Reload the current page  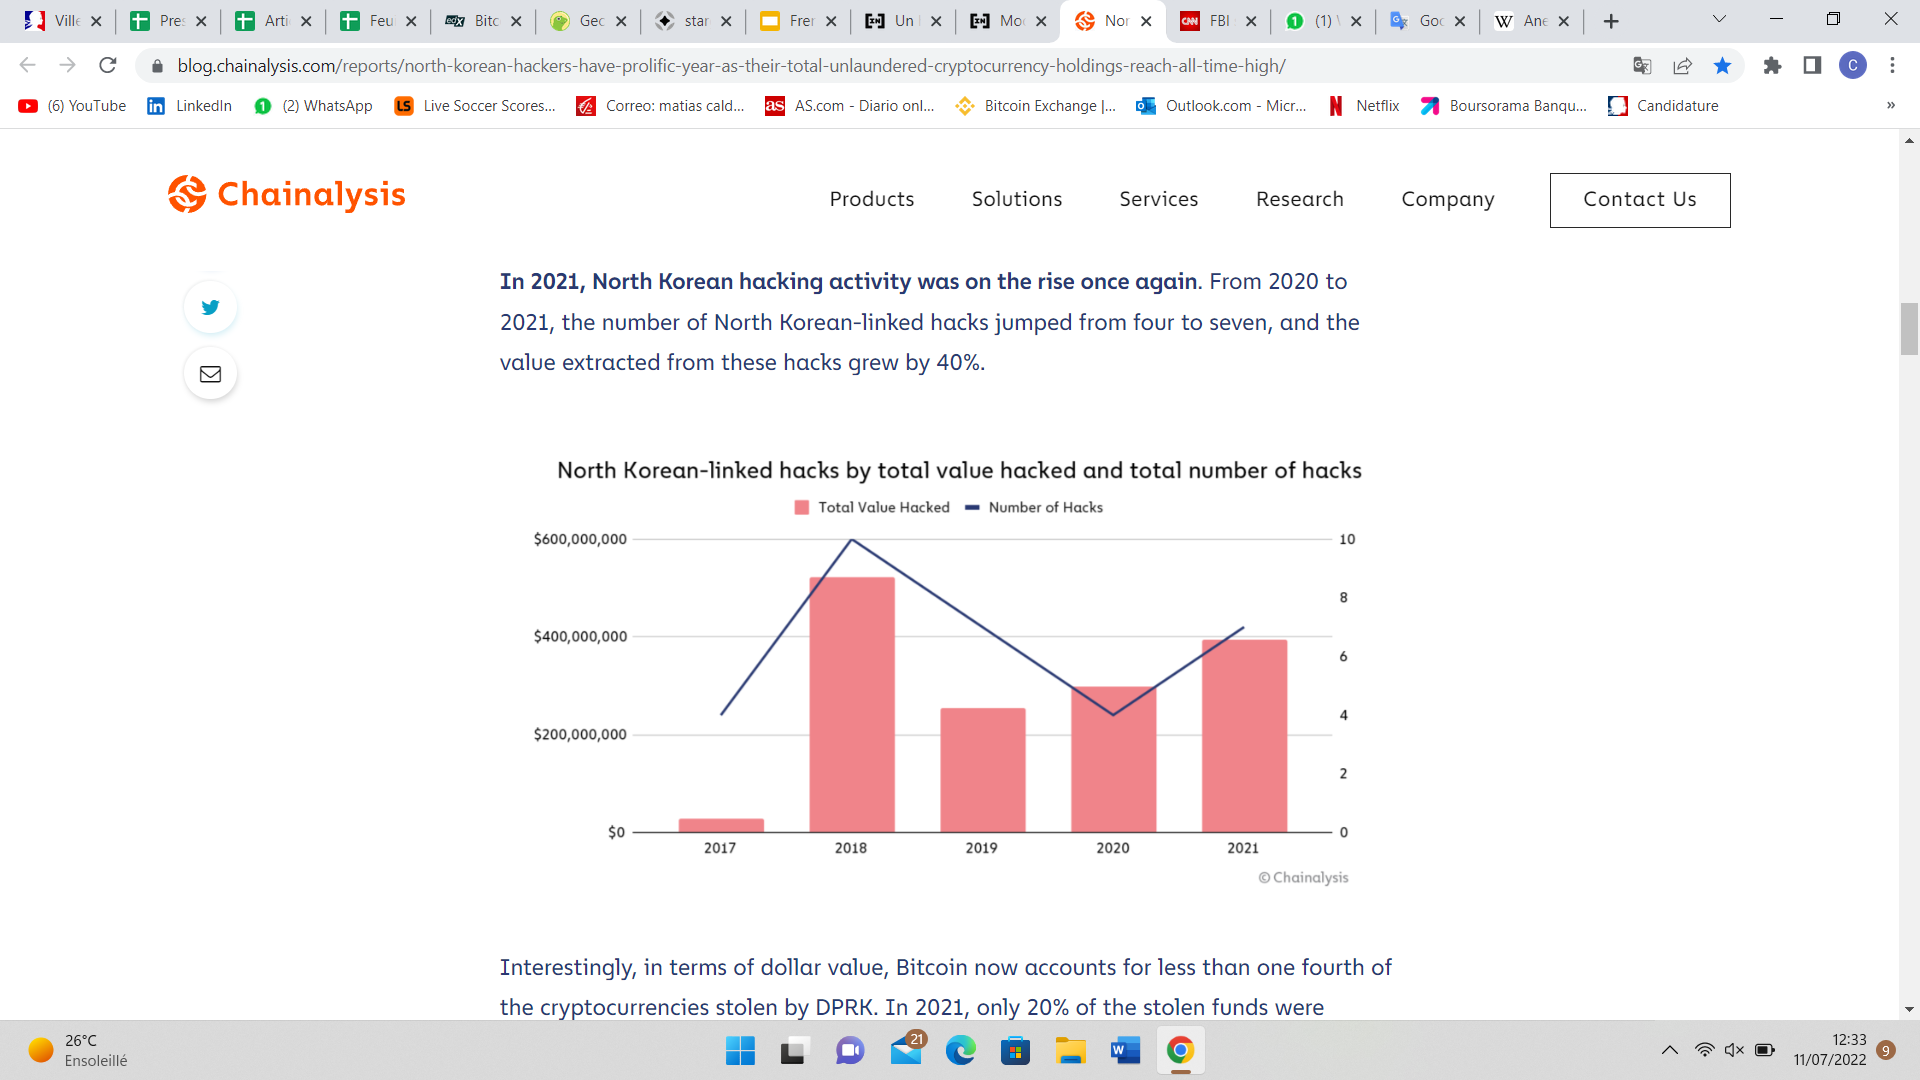108,66
